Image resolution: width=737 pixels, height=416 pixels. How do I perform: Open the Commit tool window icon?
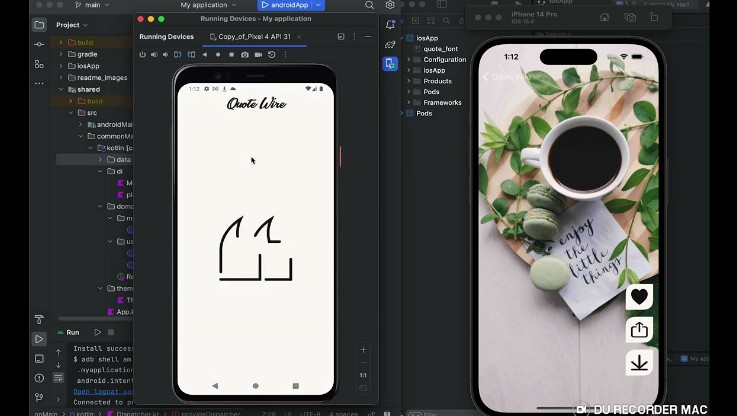click(39, 44)
